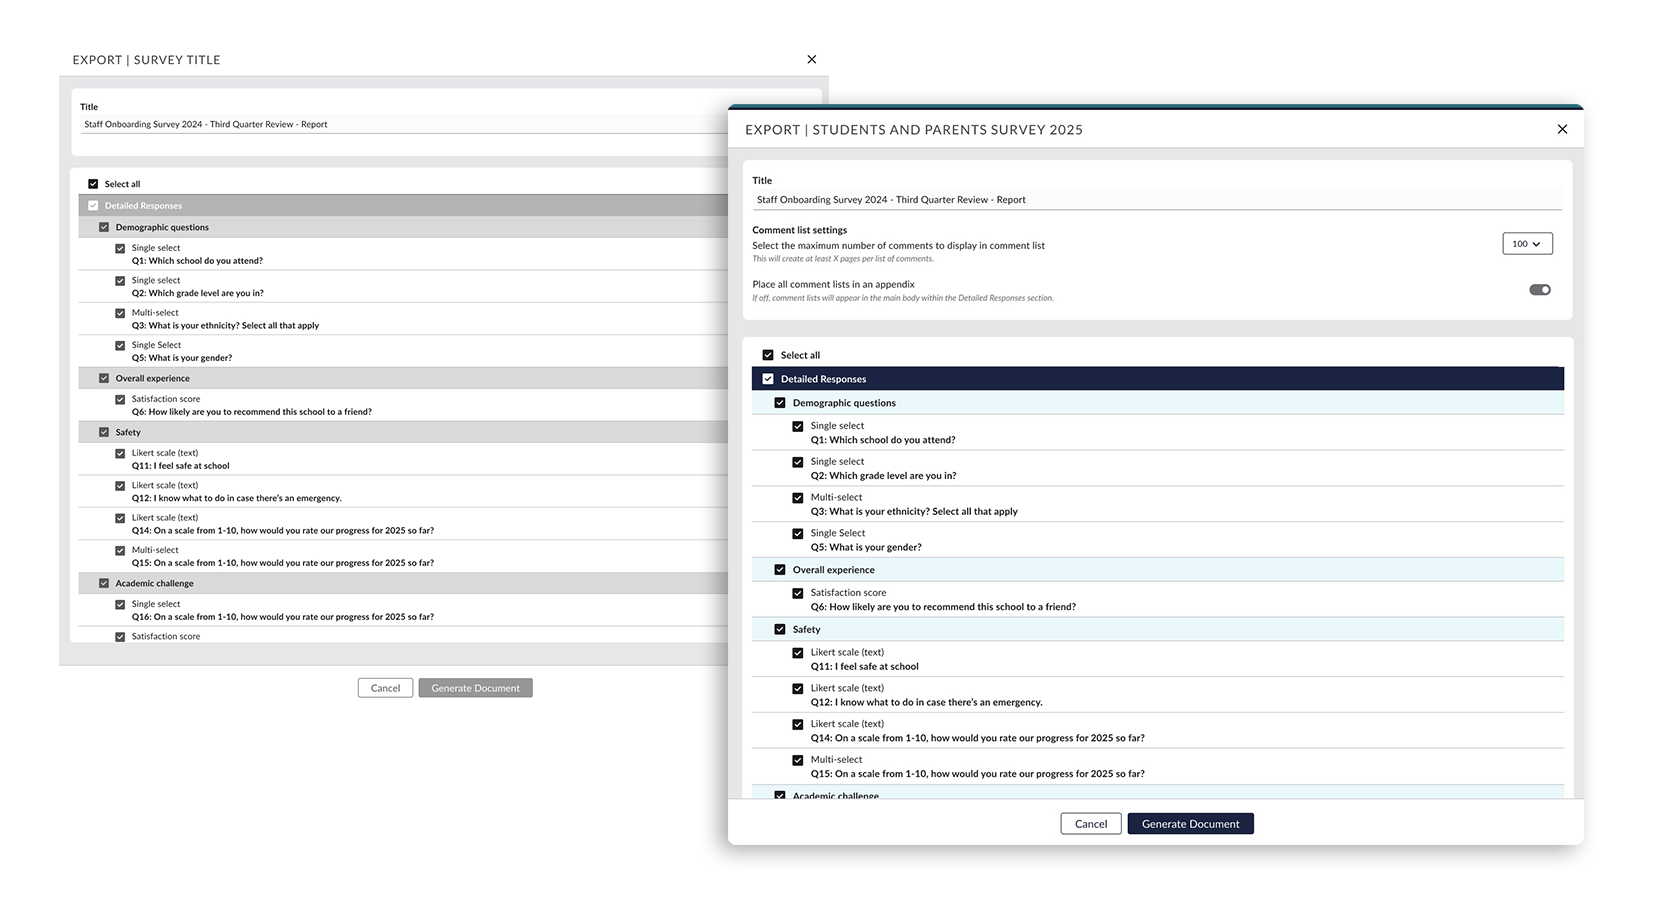Click the Title field in background dialog

(x=404, y=125)
